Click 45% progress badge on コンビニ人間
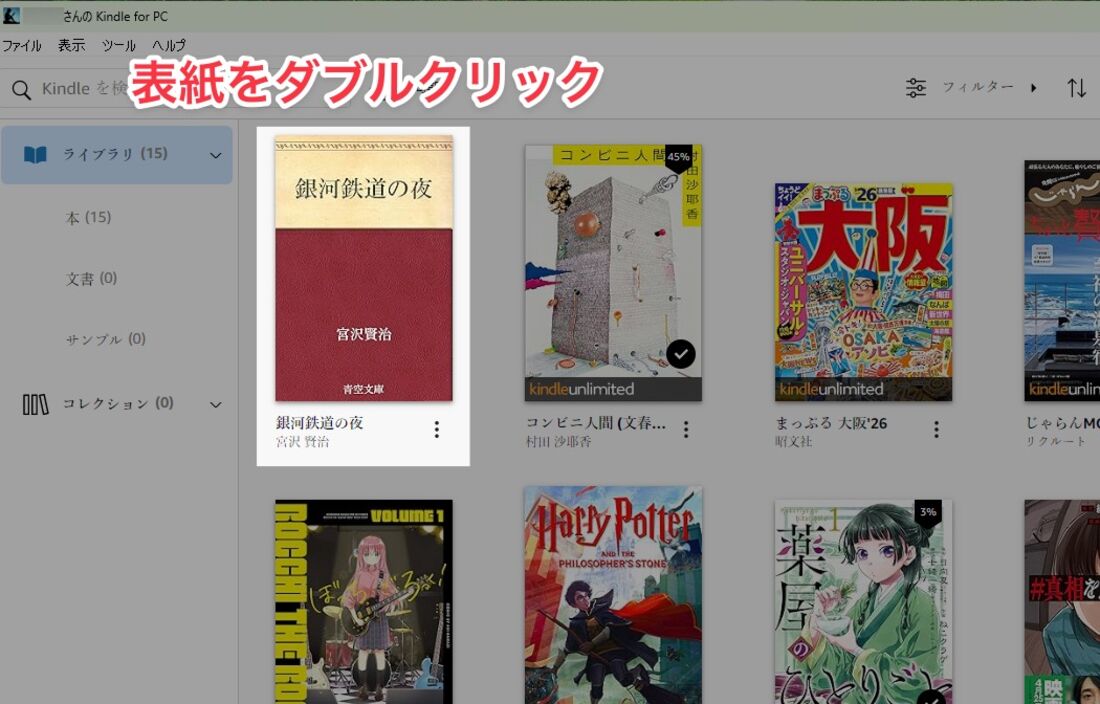1100x704 pixels. (678, 157)
